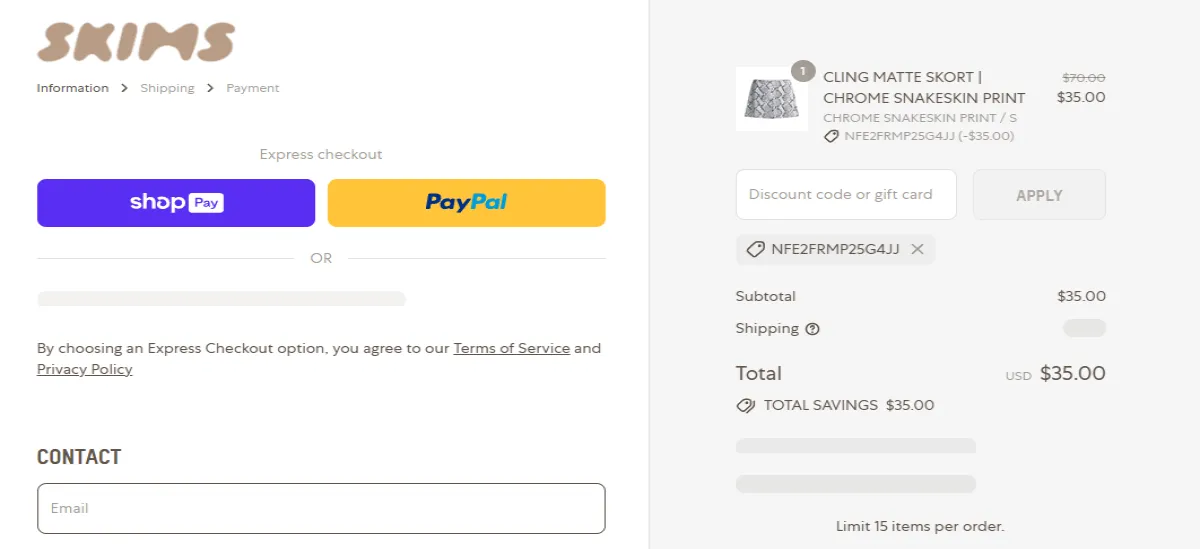Go to the Shipping breadcrumb step

point(167,88)
